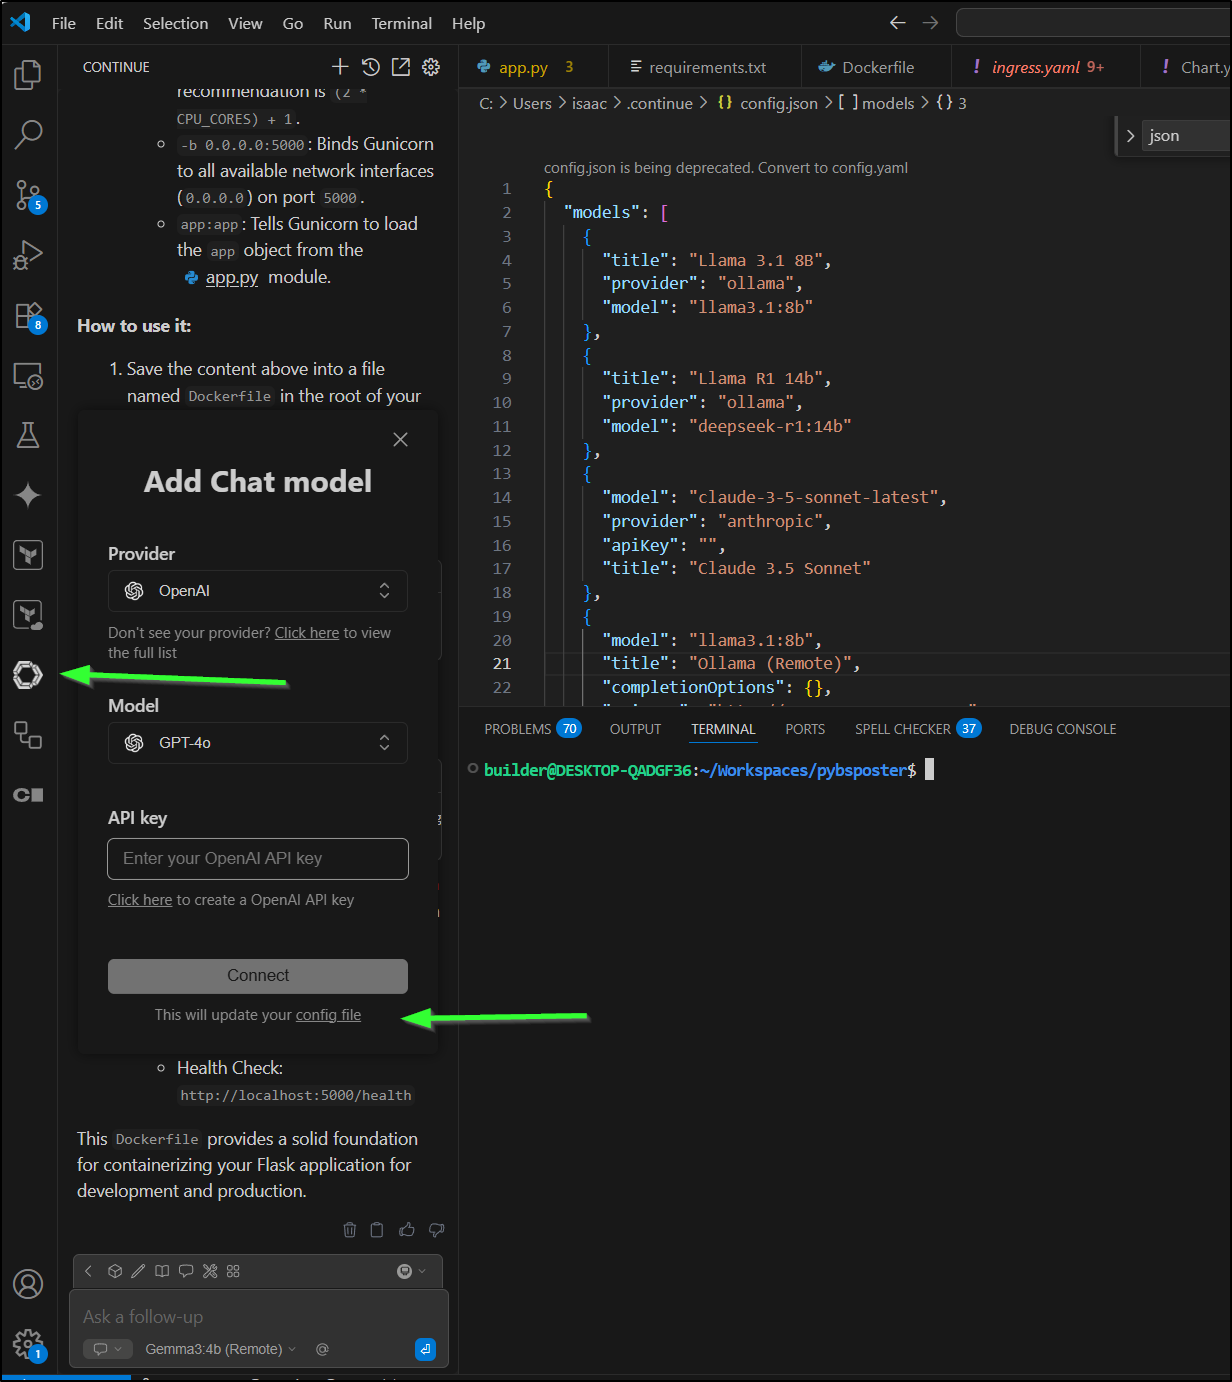Image resolution: width=1232 pixels, height=1382 pixels.
Task: Click the tools icon in chat toolbar
Action: 210,1271
